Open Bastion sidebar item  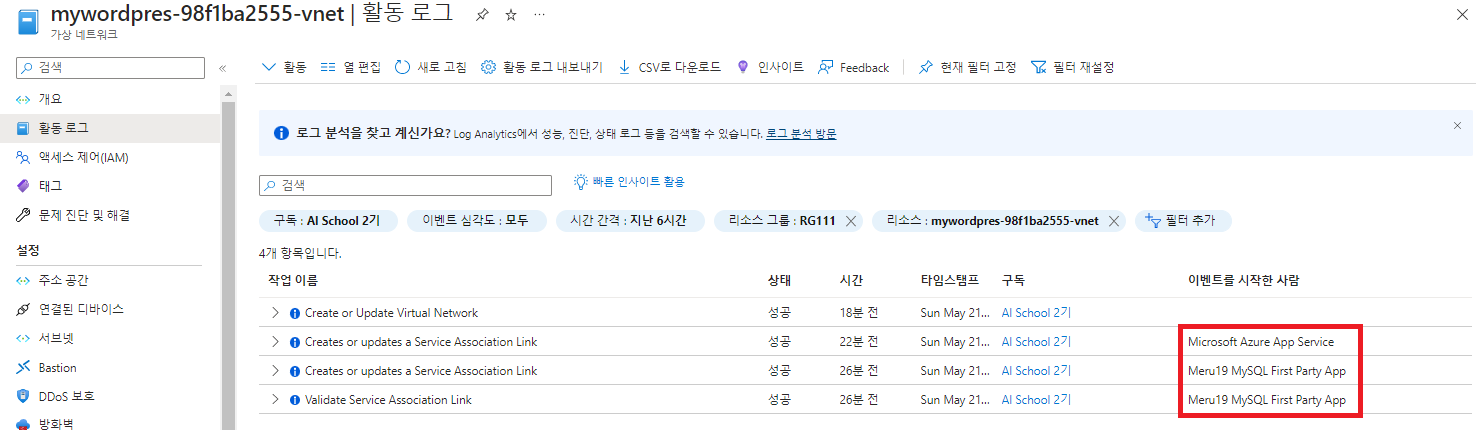click(58, 367)
